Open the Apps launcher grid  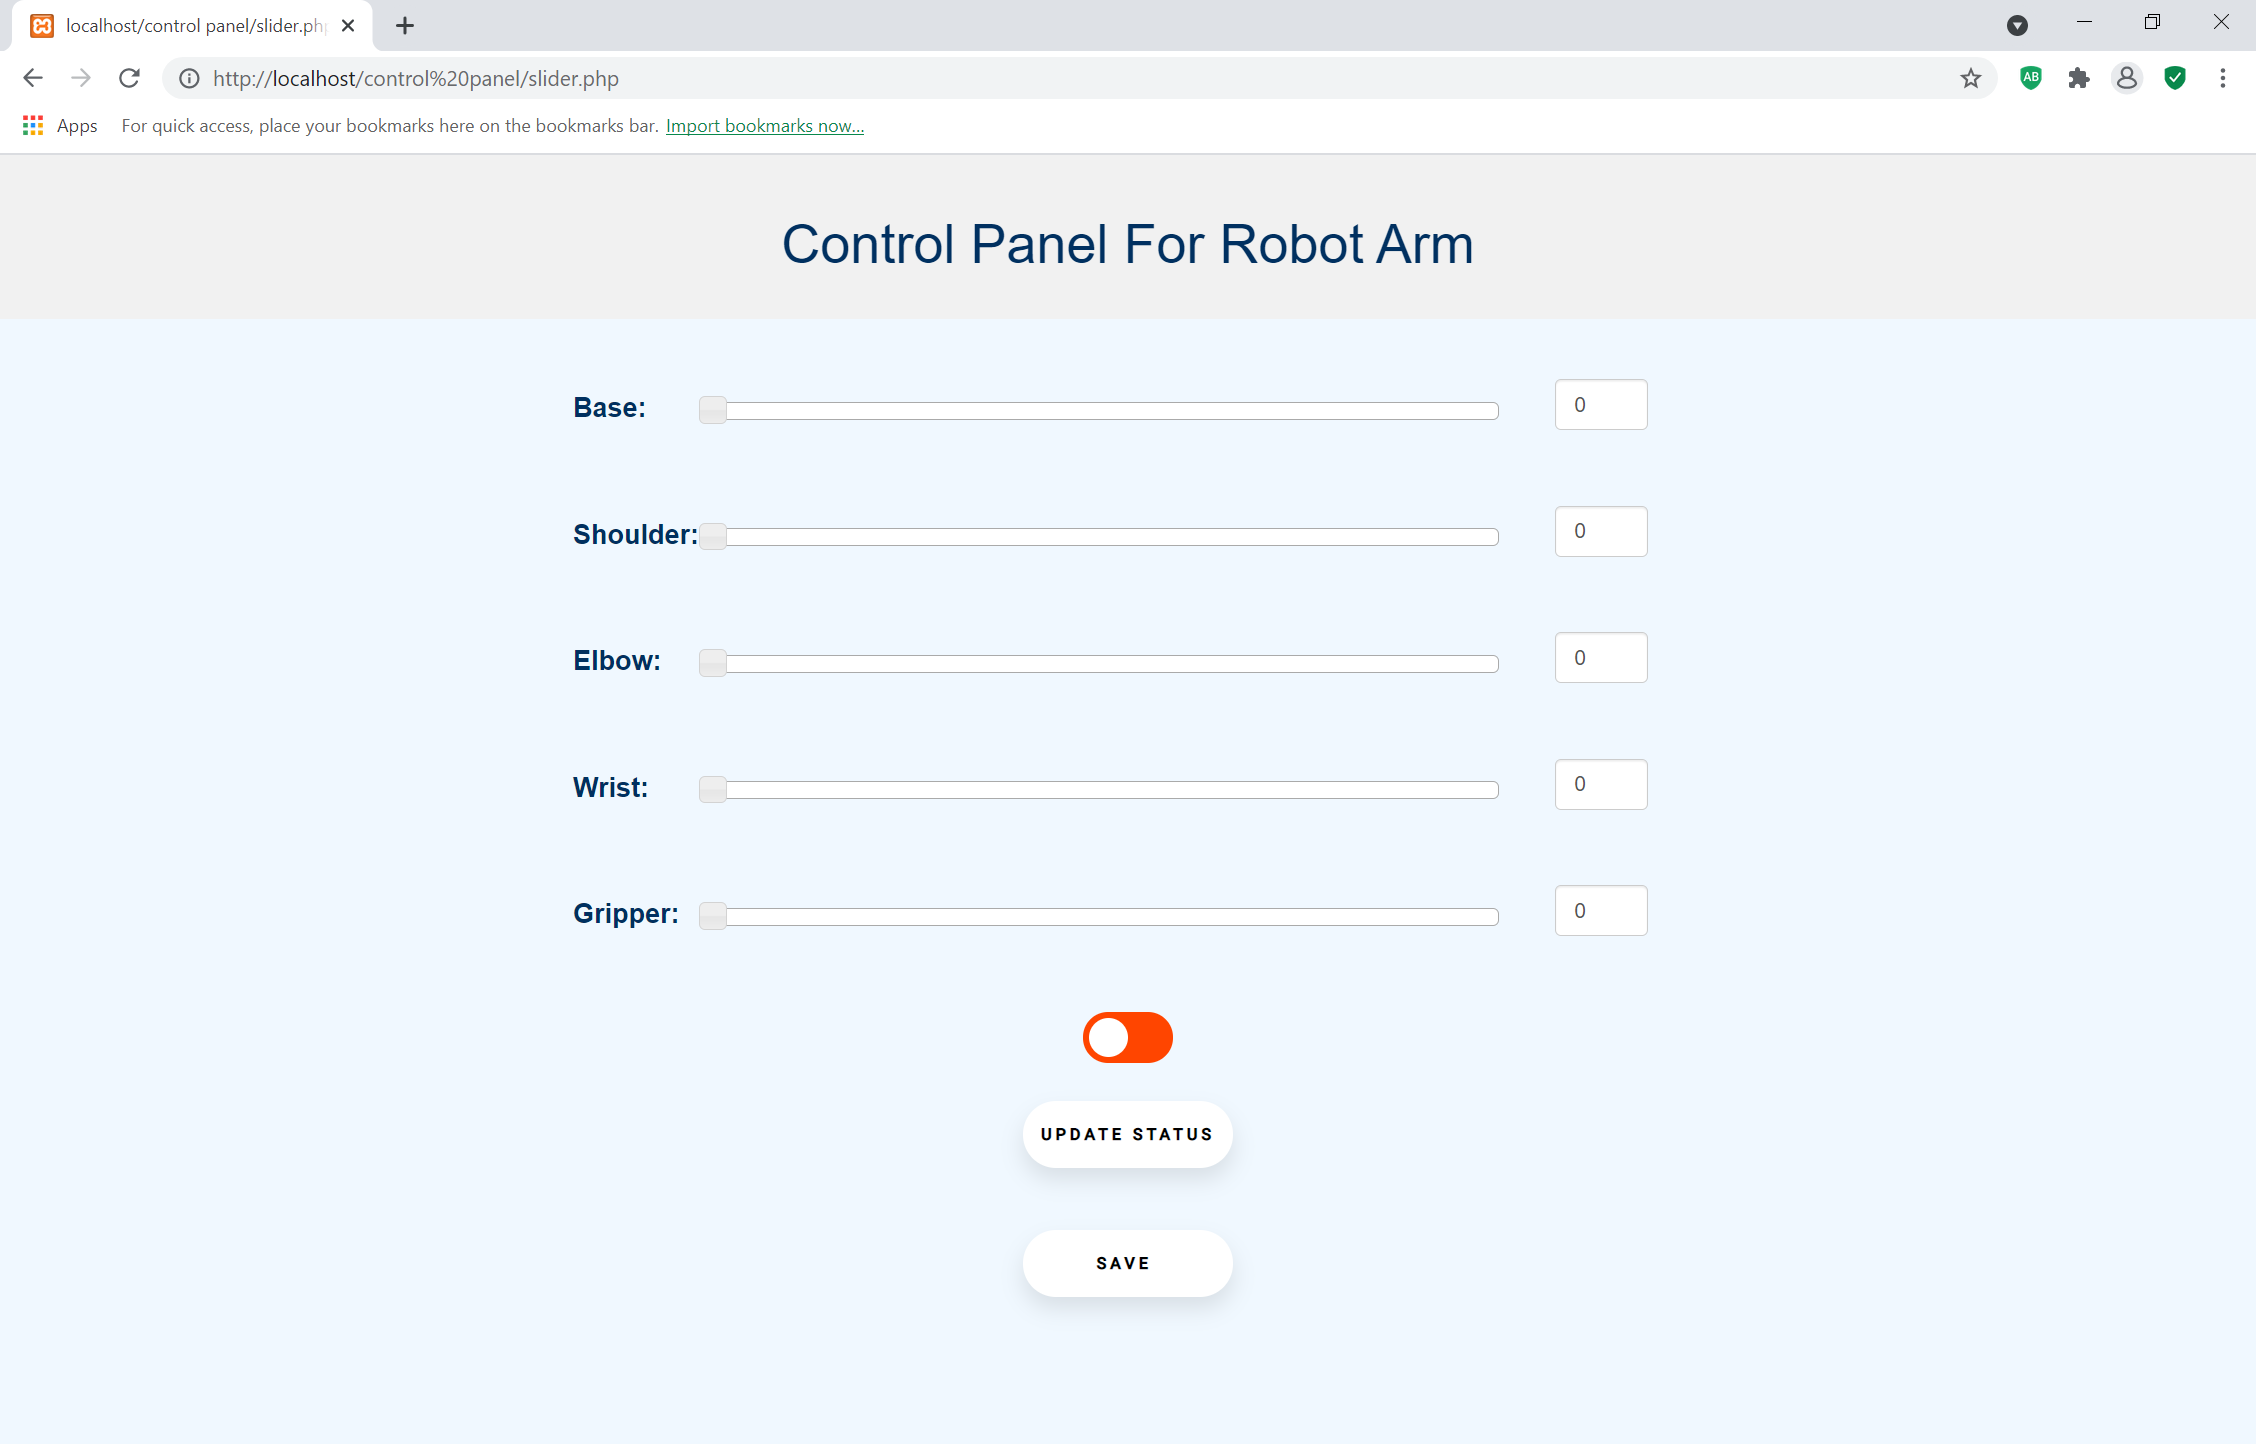(x=33, y=125)
